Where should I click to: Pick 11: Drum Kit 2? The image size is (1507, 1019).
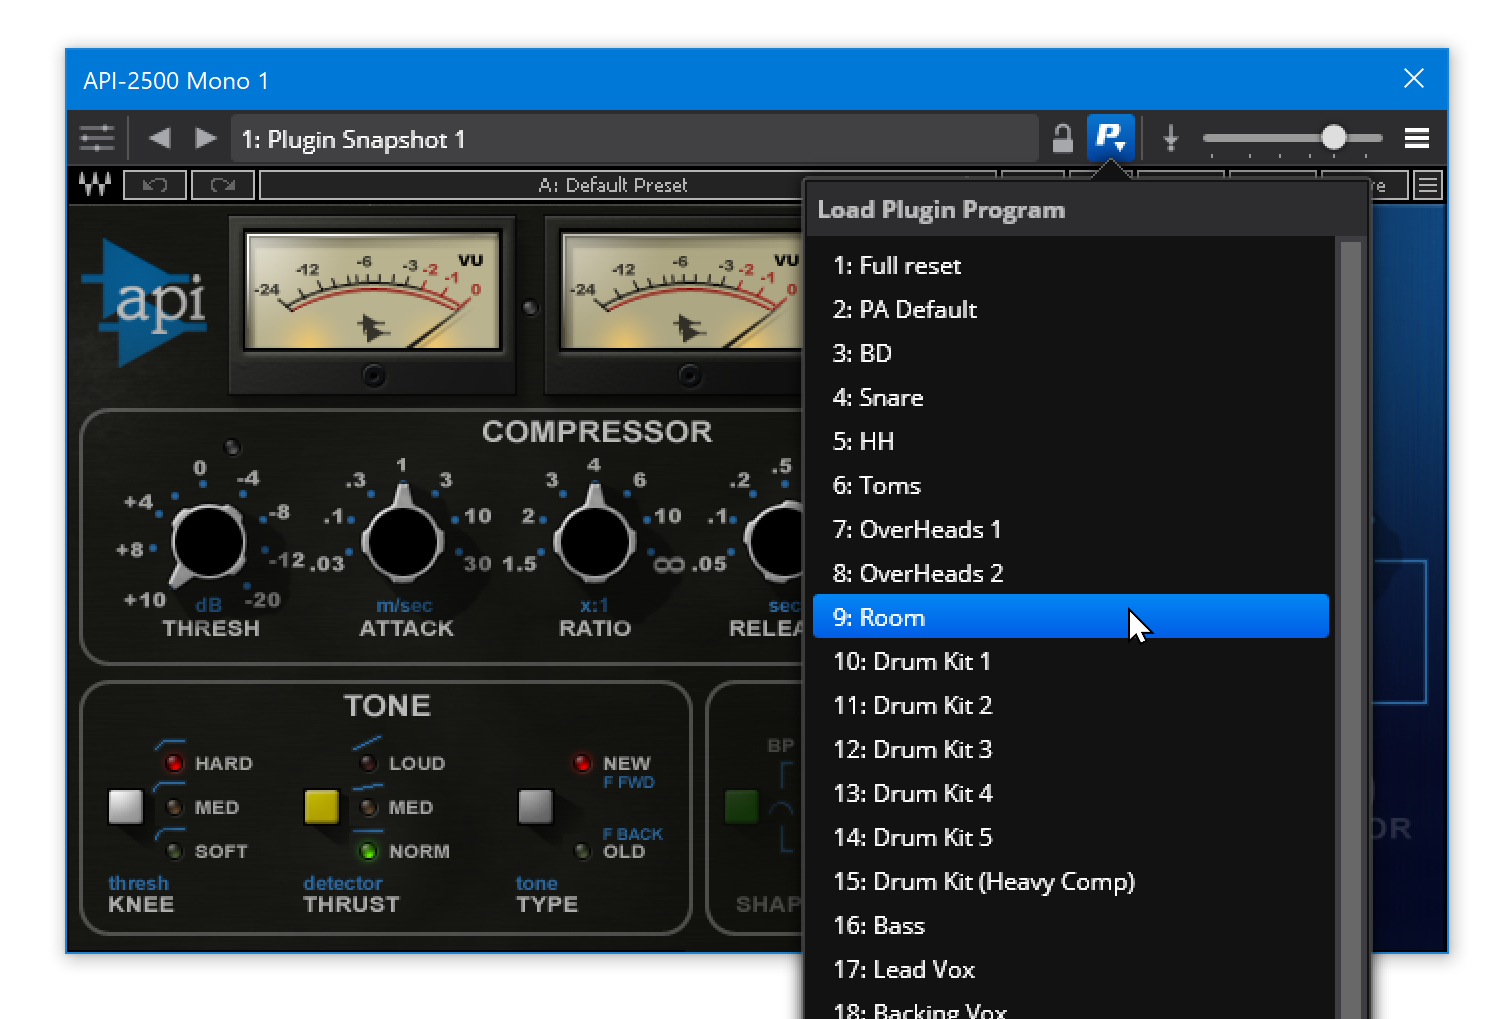pyautogui.click(x=1071, y=706)
